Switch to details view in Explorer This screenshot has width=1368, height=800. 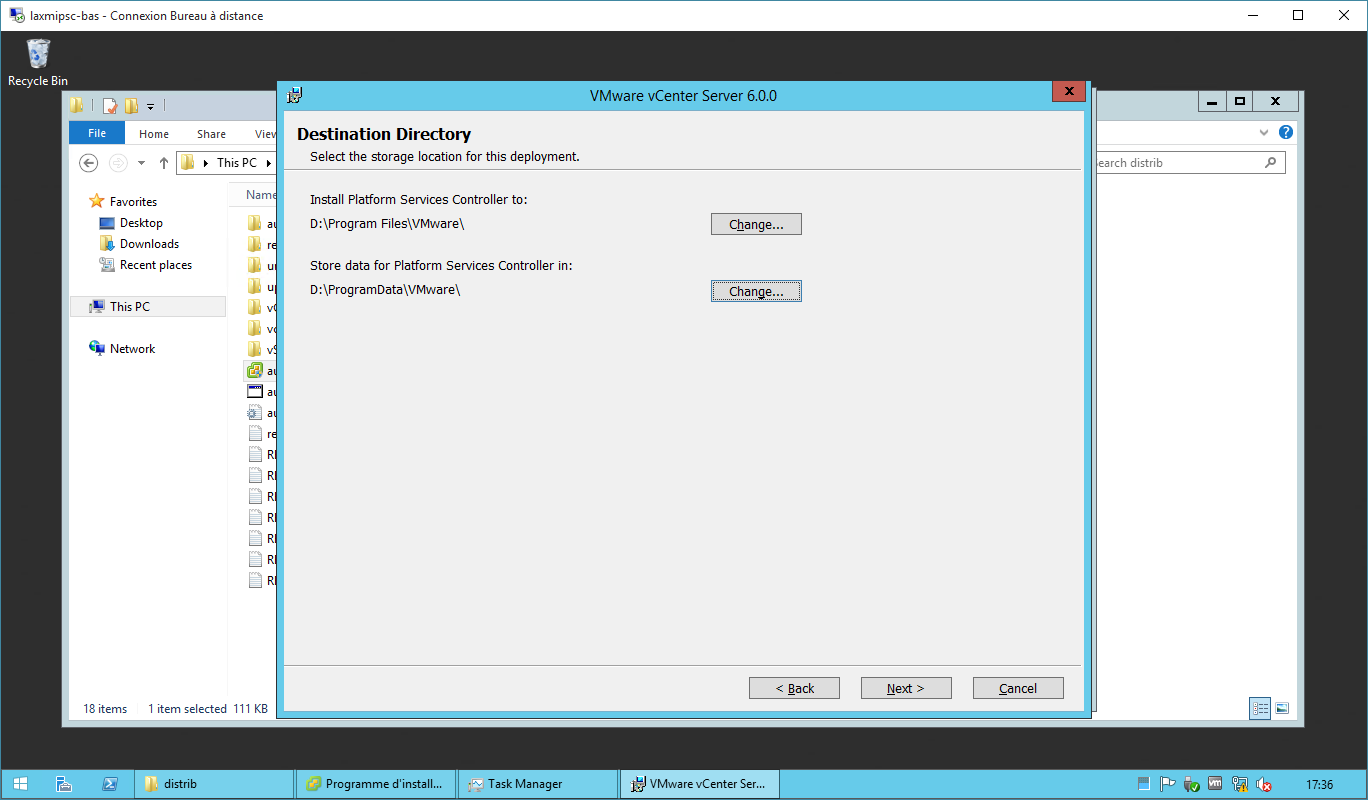pos(1260,708)
